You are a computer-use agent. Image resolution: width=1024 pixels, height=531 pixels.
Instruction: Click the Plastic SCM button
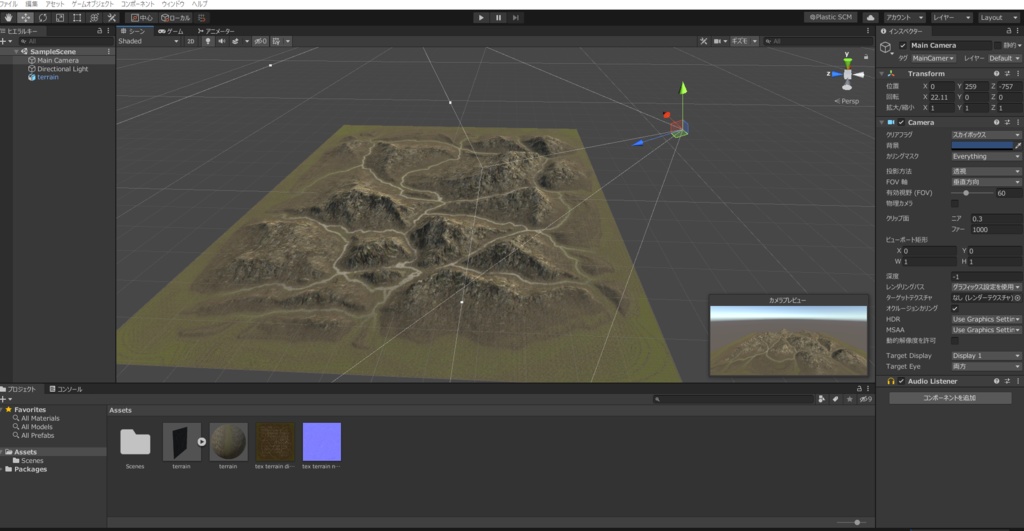point(831,18)
